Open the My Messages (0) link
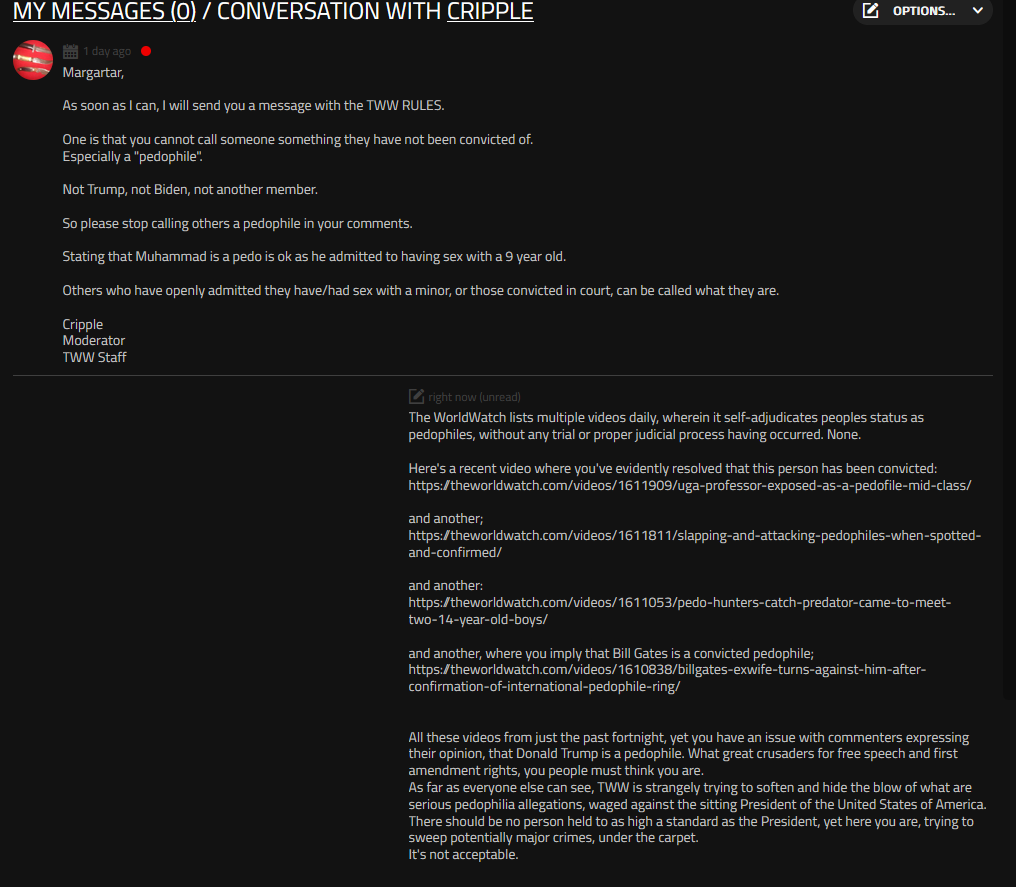 click(104, 11)
